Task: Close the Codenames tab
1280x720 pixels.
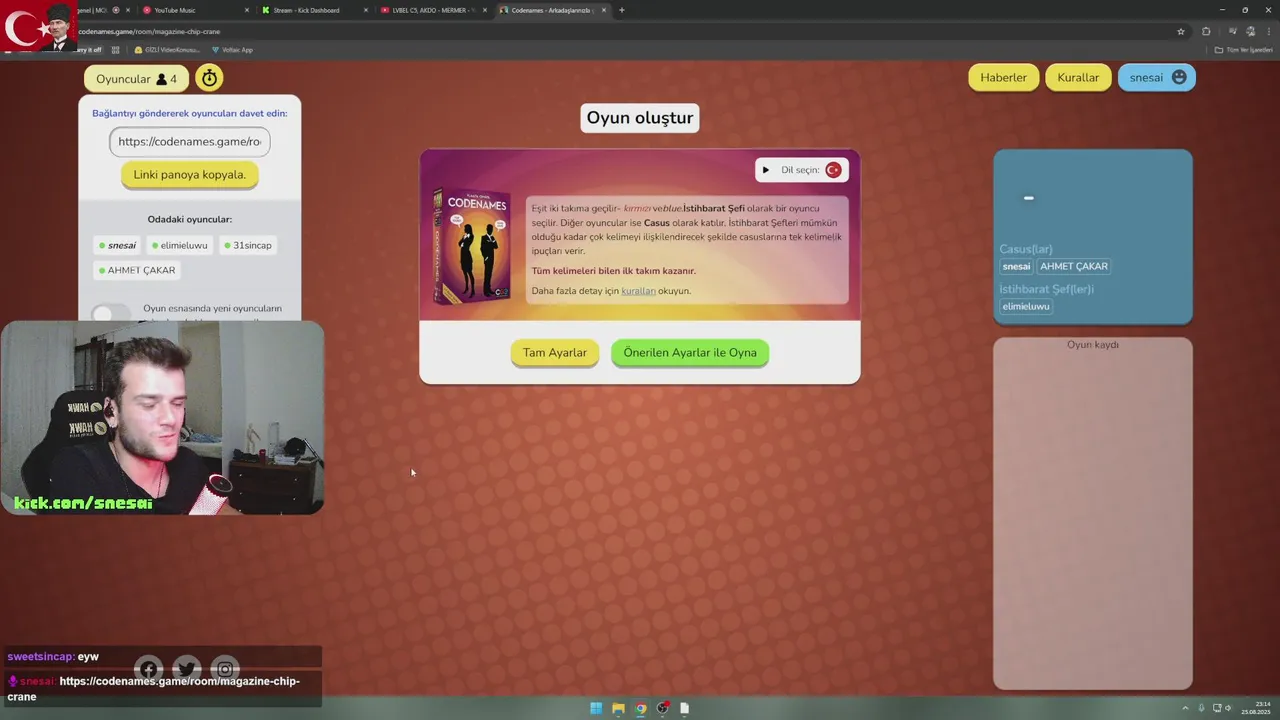Action: pyautogui.click(x=604, y=10)
